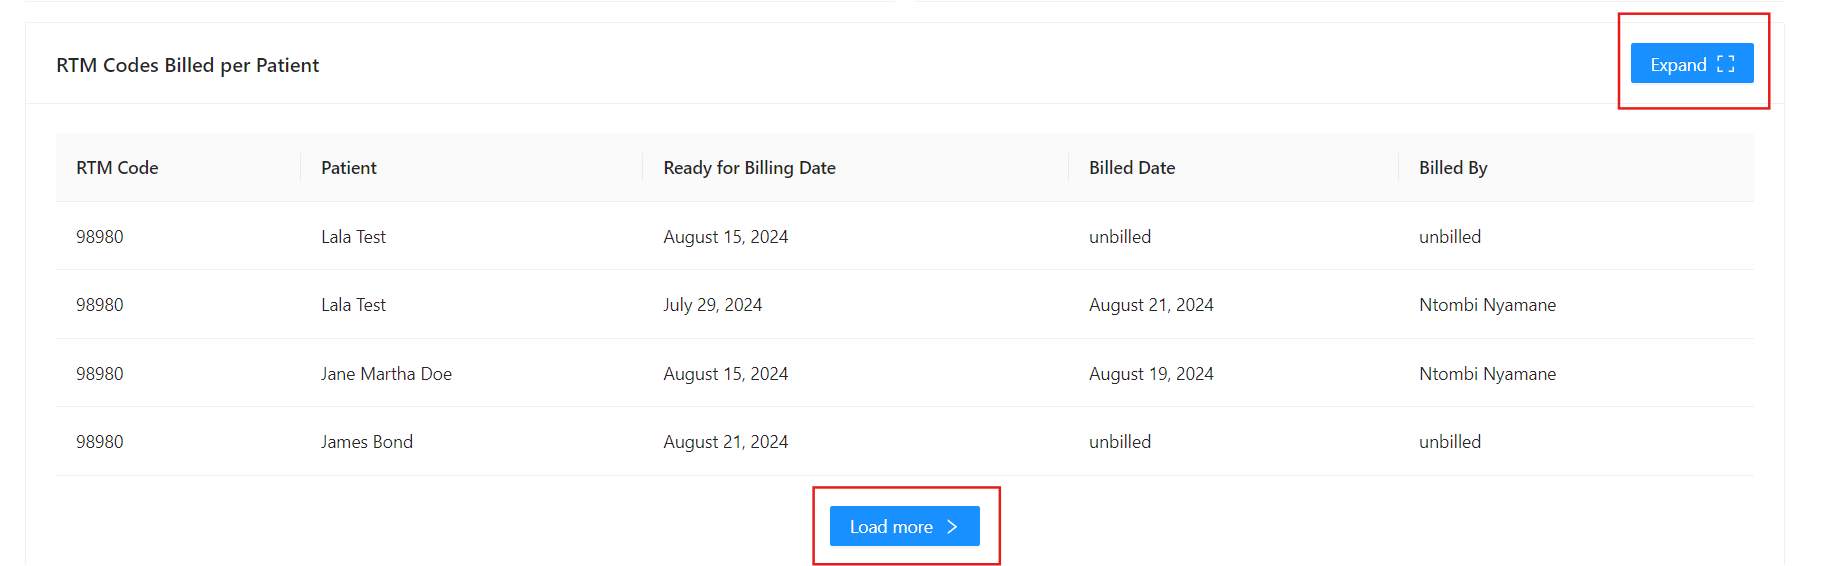Click the chevron arrow beside Load more
This screenshot has height=566, width=1832.
pyautogui.click(x=952, y=526)
